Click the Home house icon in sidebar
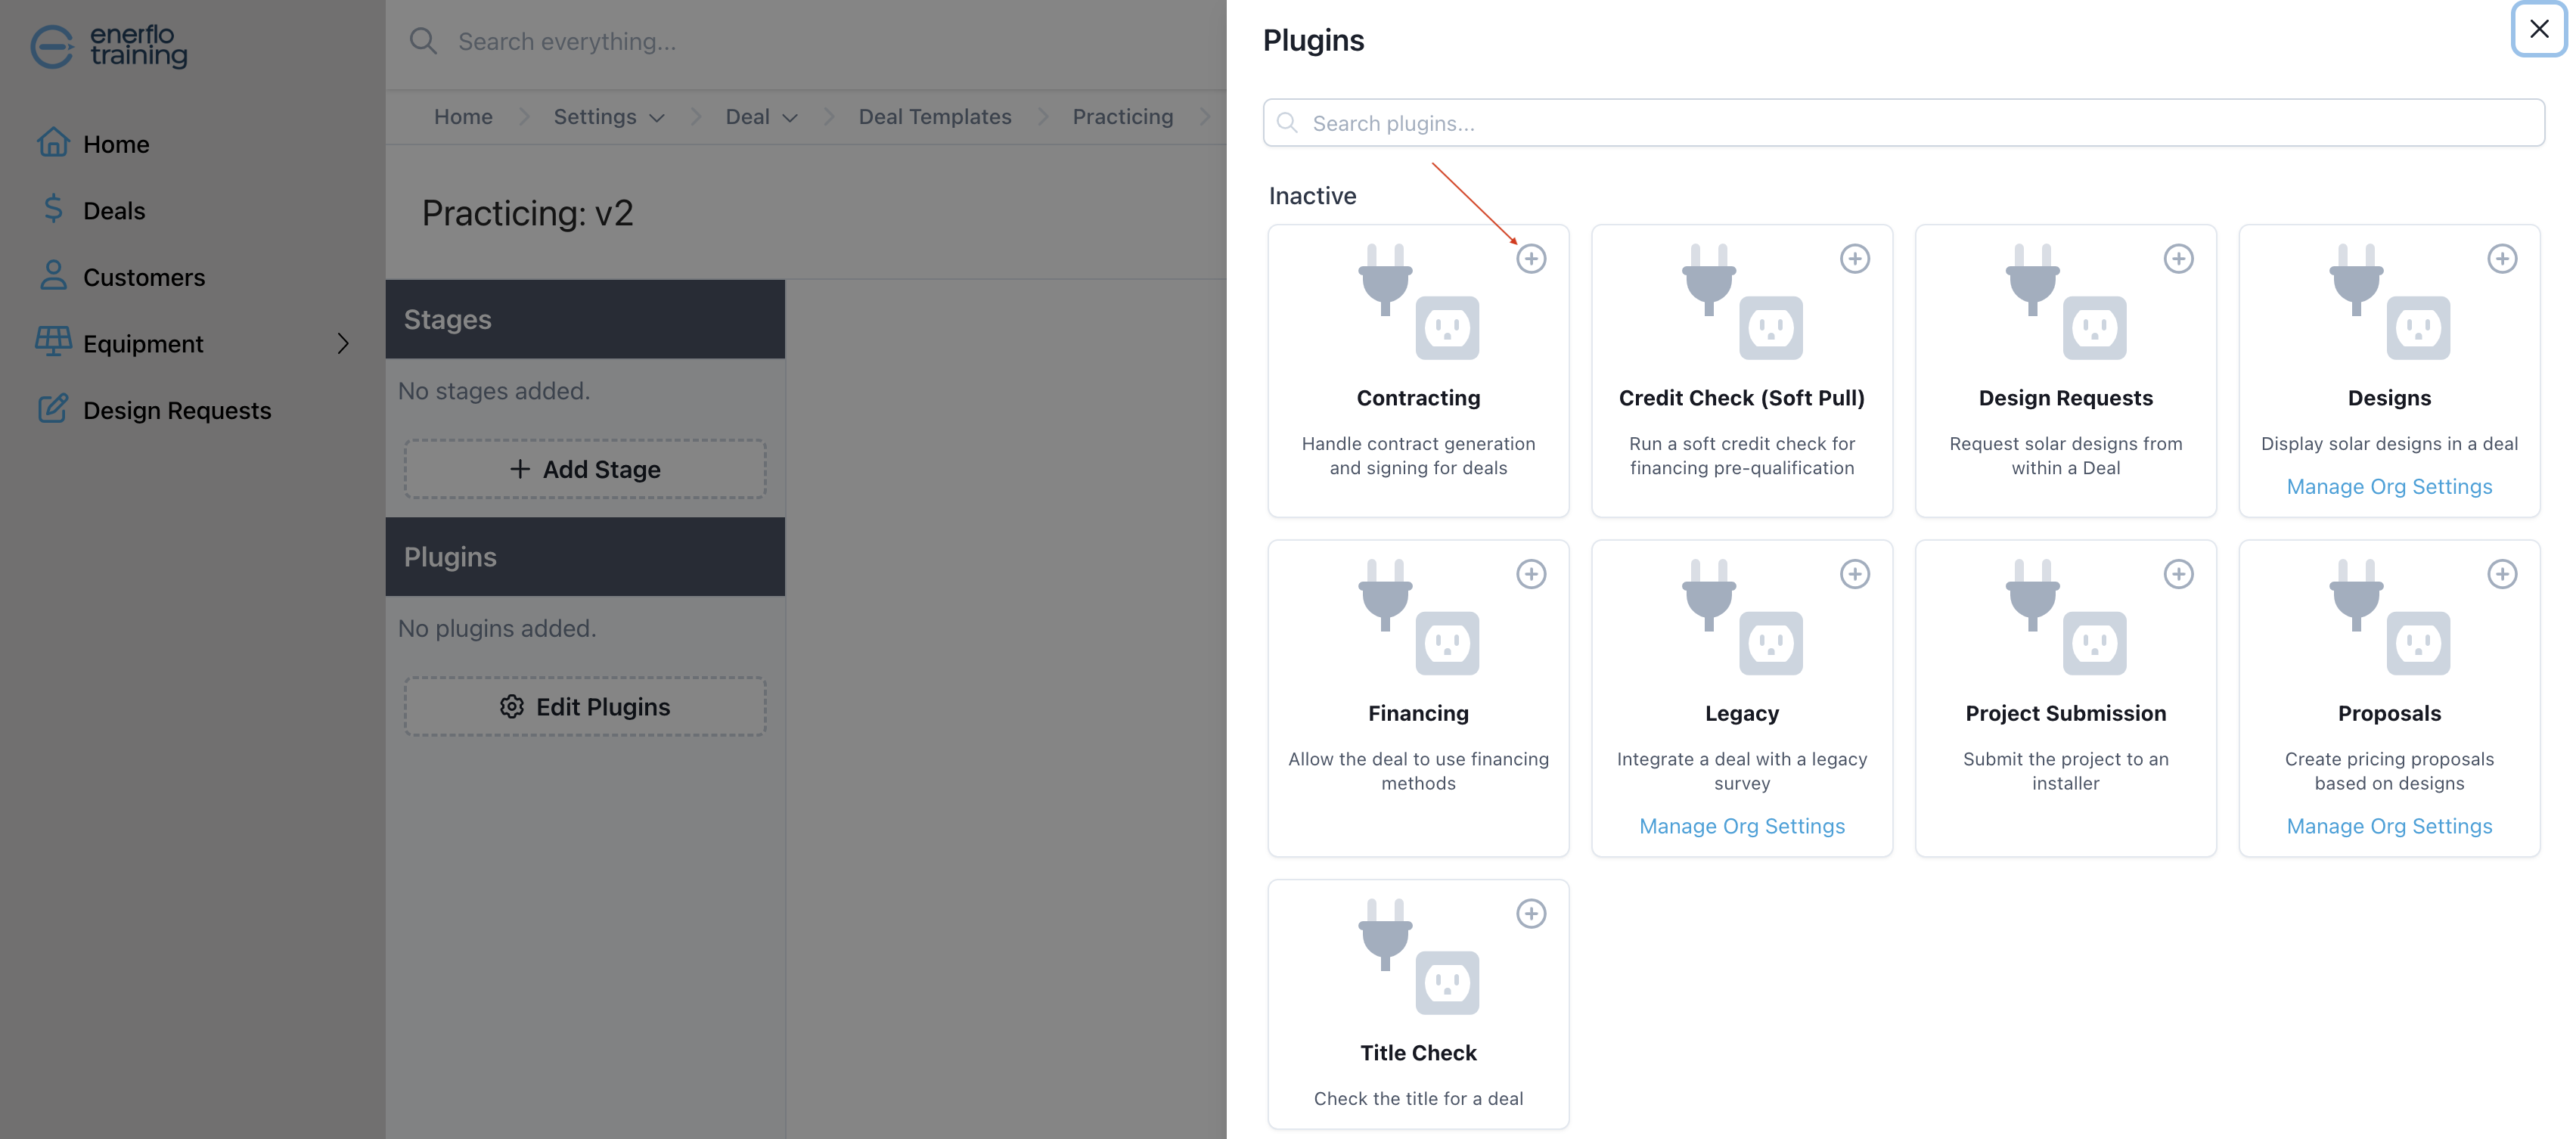Screen dimensions: 2576x1139 point(53,142)
